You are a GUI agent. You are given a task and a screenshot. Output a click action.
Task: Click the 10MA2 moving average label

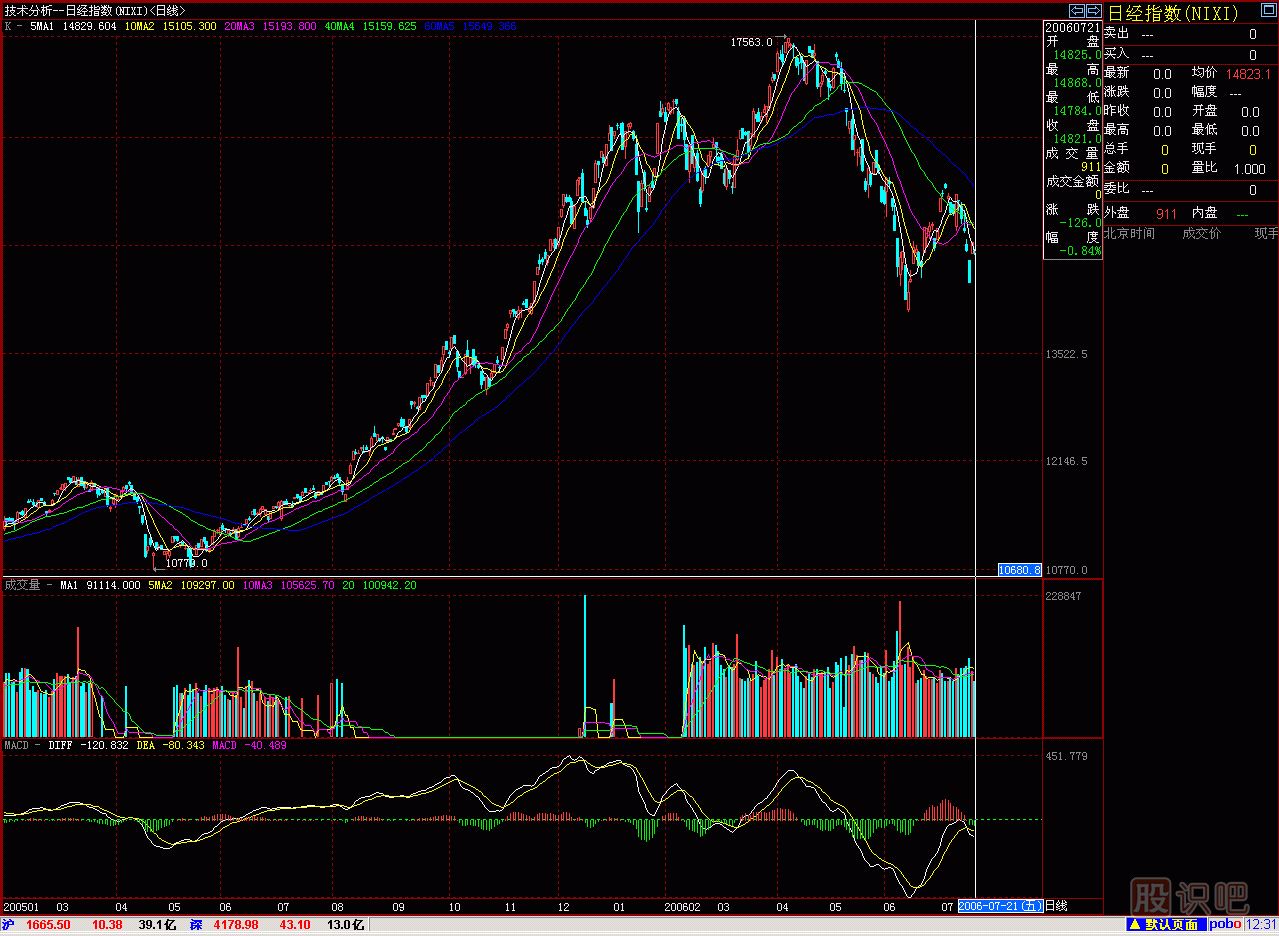click(141, 27)
